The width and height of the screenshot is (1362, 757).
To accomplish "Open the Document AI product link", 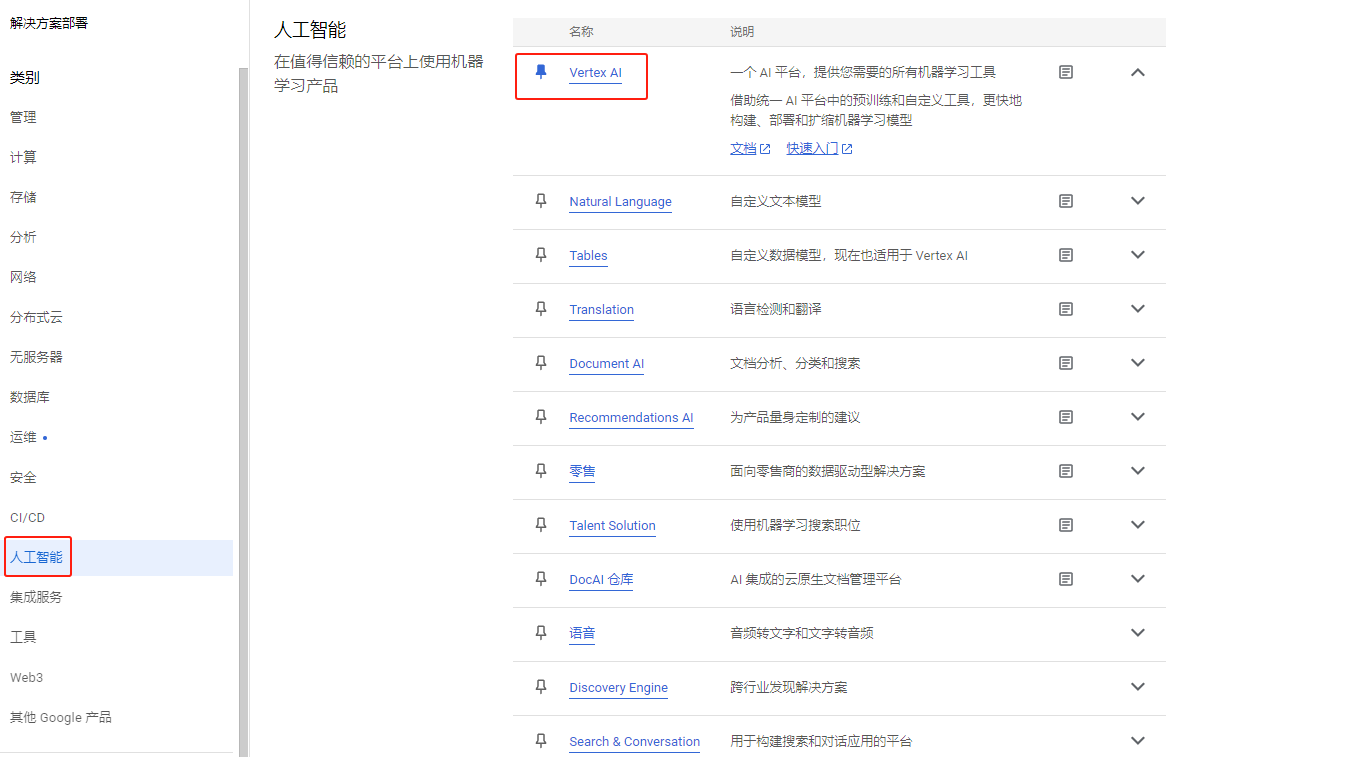I will click(606, 364).
